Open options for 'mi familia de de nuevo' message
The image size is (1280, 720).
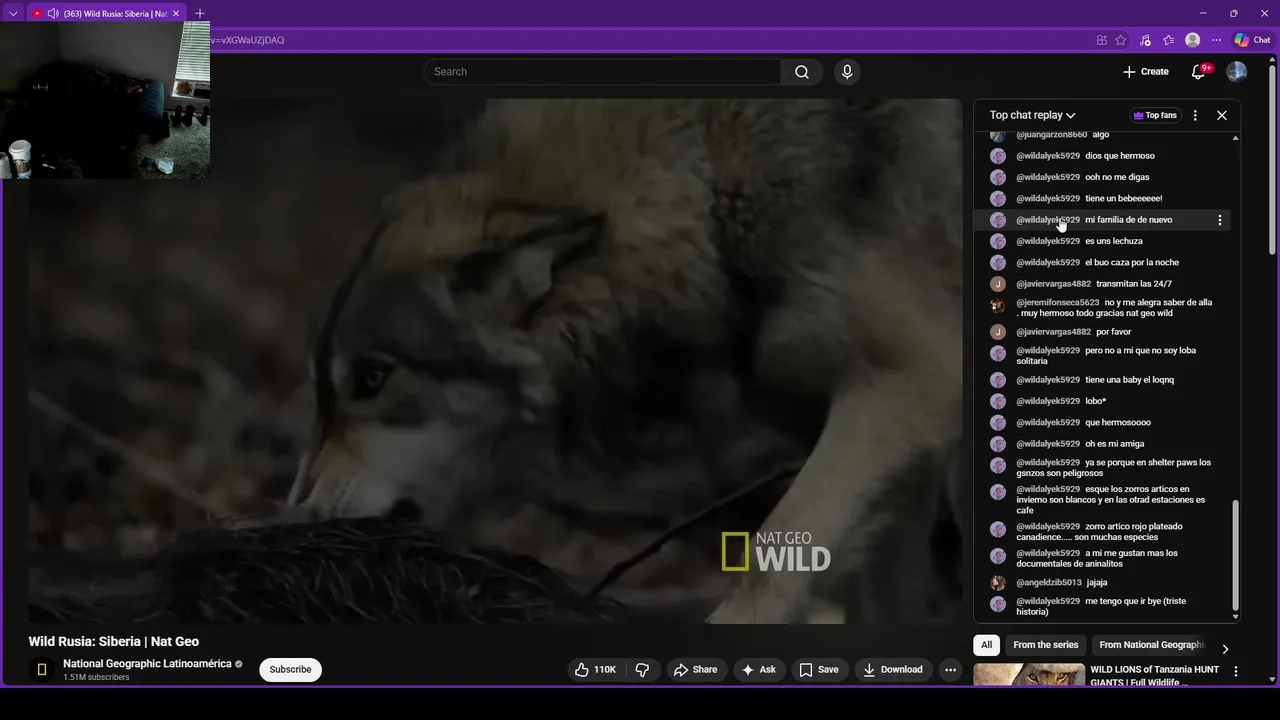pyautogui.click(x=1219, y=220)
